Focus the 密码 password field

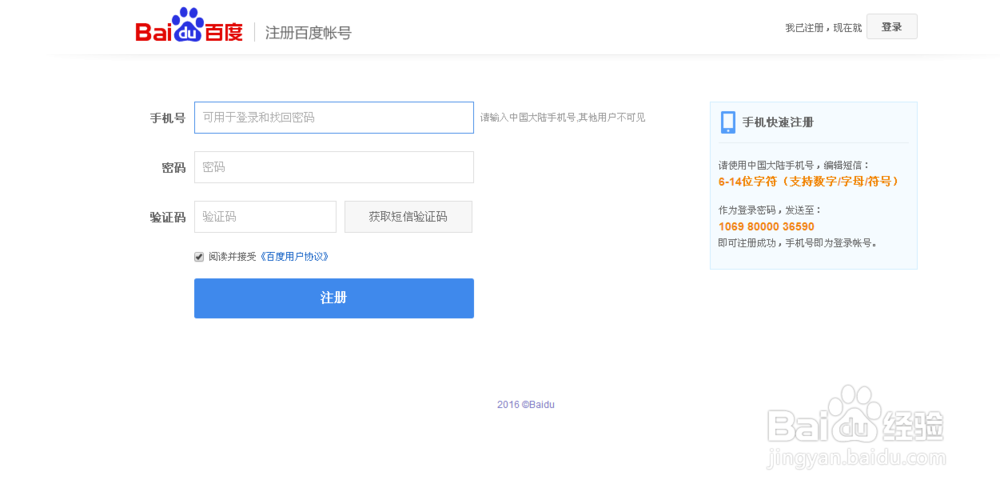click(334, 167)
